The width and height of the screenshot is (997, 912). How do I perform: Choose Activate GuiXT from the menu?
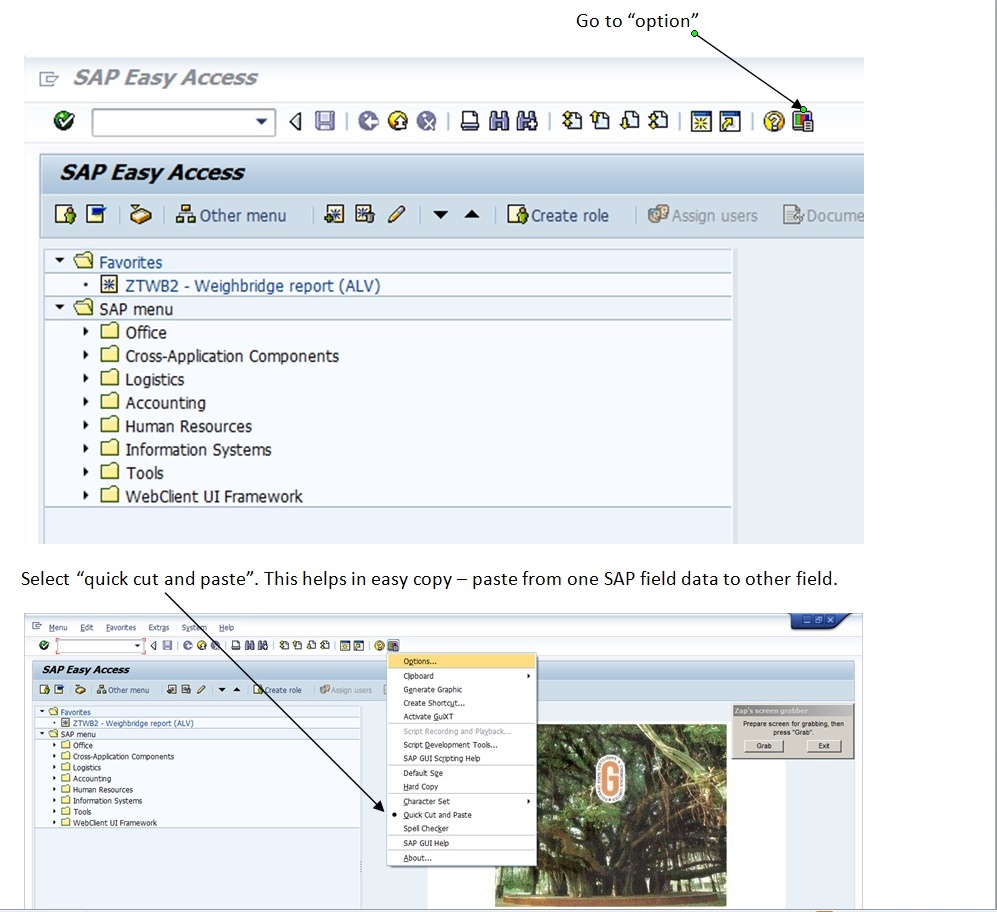pyautogui.click(x=462, y=717)
